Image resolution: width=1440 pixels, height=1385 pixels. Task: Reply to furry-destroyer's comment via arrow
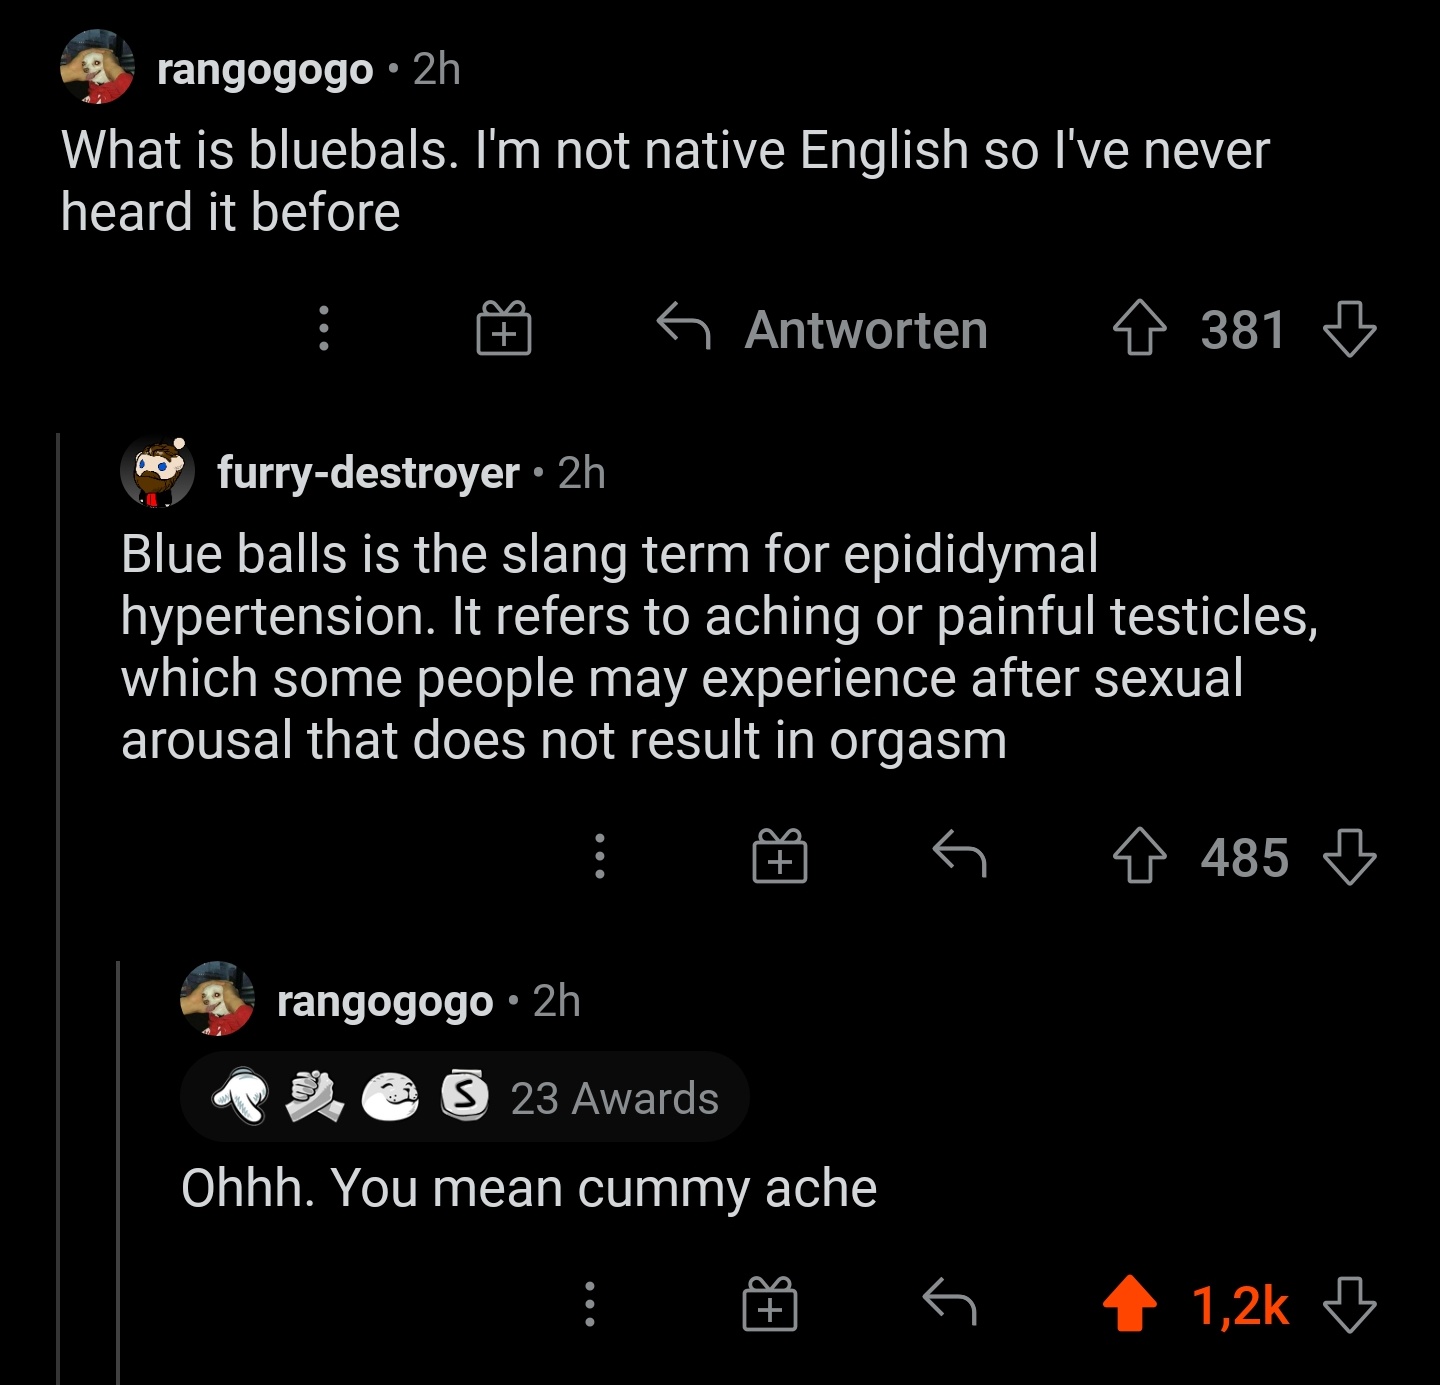(x=959, y=855)
